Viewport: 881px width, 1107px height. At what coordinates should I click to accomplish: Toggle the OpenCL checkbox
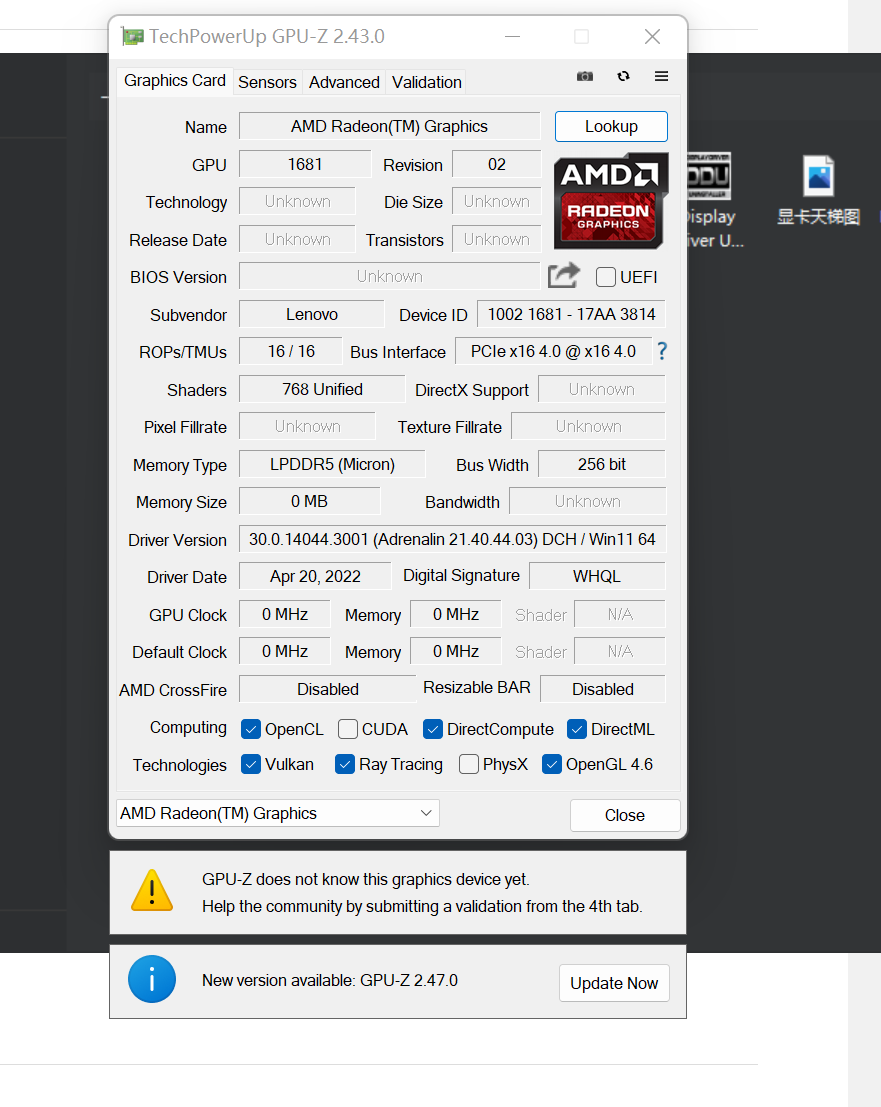point(251,729)
